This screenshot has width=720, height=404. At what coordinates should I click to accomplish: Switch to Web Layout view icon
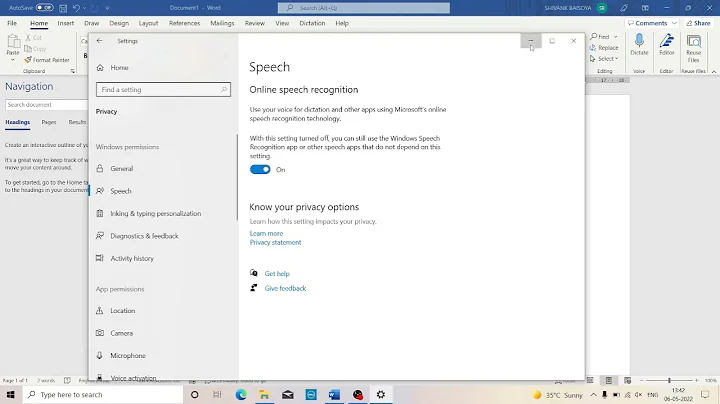[x=627, y=380]
